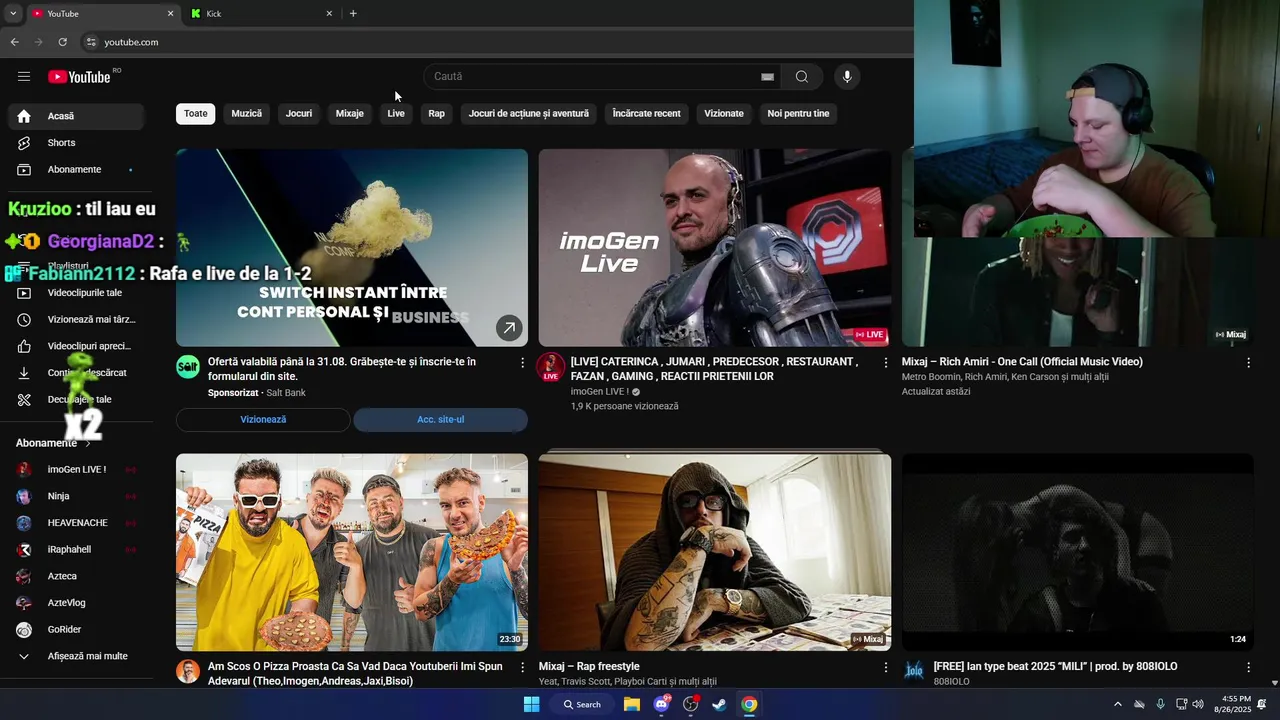This screenshot has width=1280, height=720.
Task: Open options for Mixaj Rap freestyle
Action: pos(885,667)
